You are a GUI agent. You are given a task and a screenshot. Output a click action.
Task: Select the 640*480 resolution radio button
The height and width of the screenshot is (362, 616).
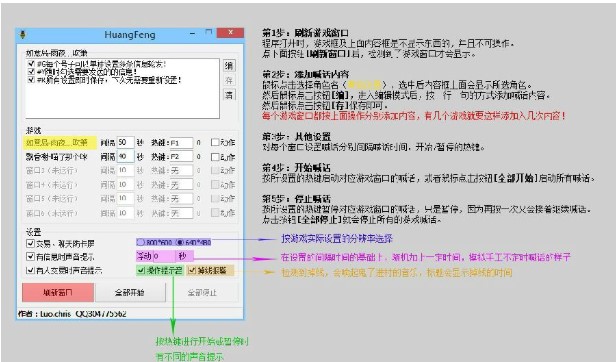(x=180, y=242)
